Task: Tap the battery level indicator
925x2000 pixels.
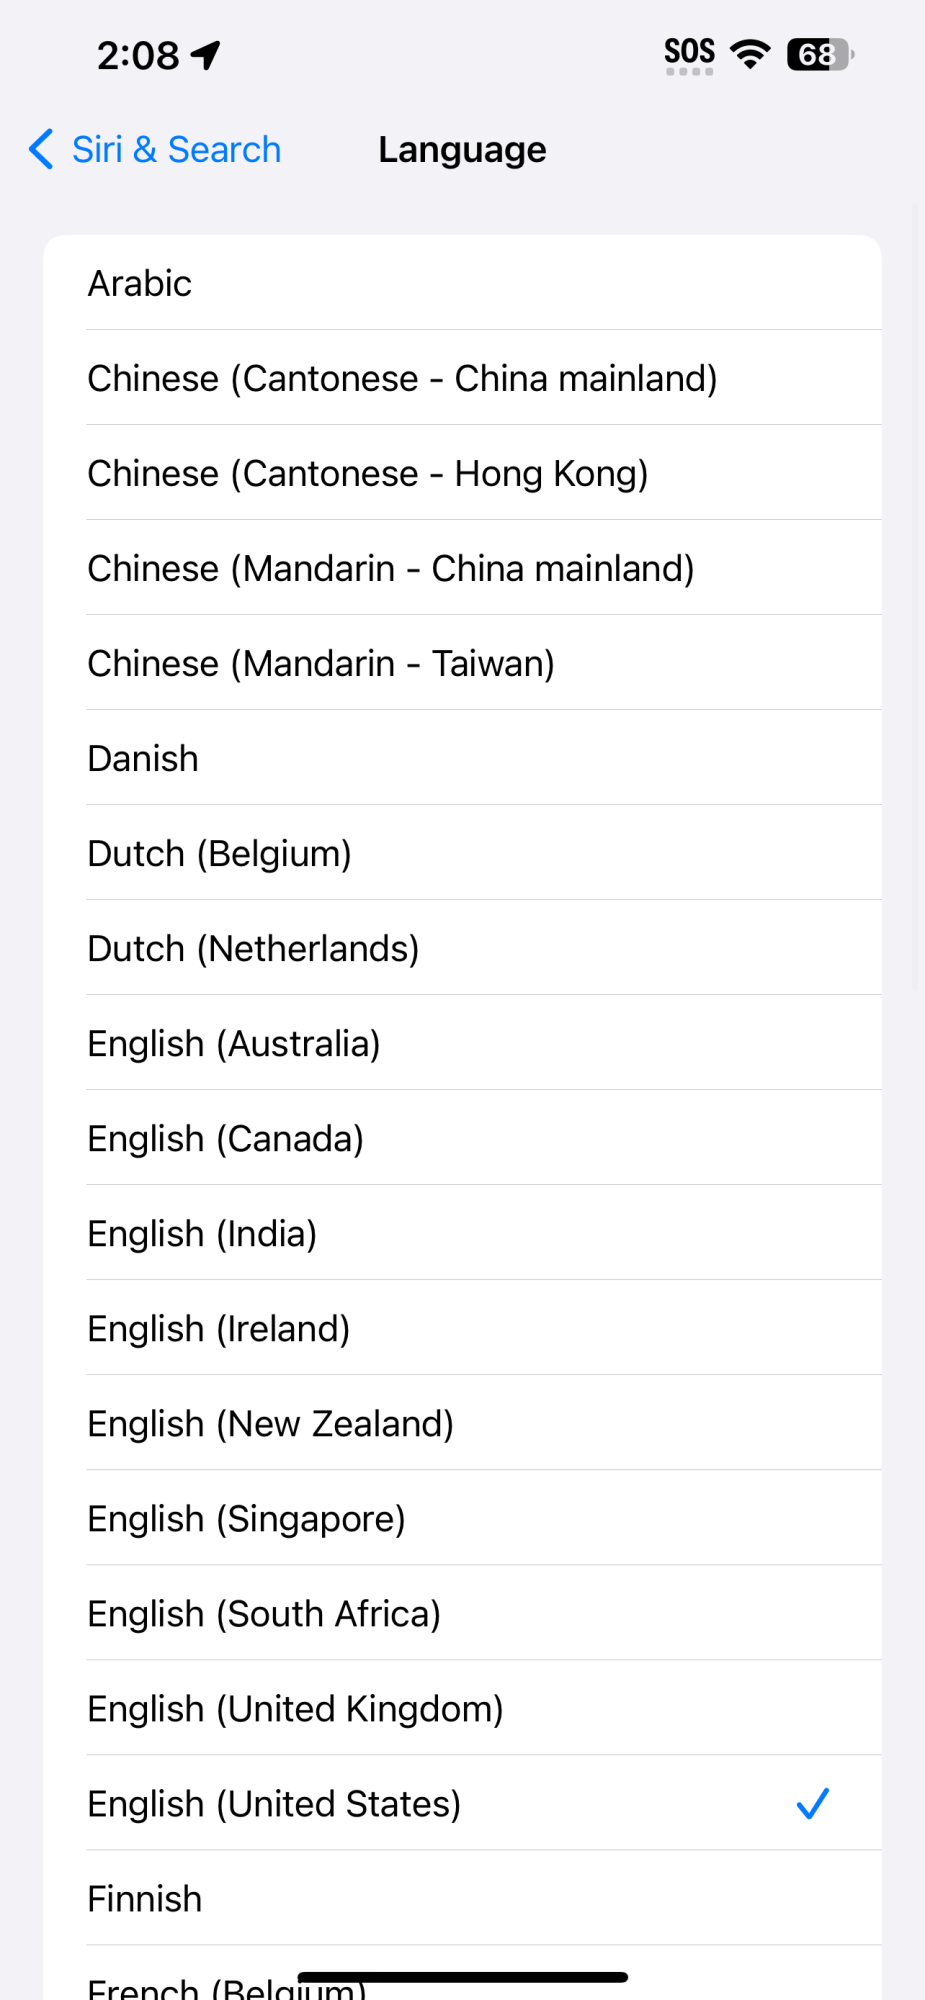Action: (820, 54)
